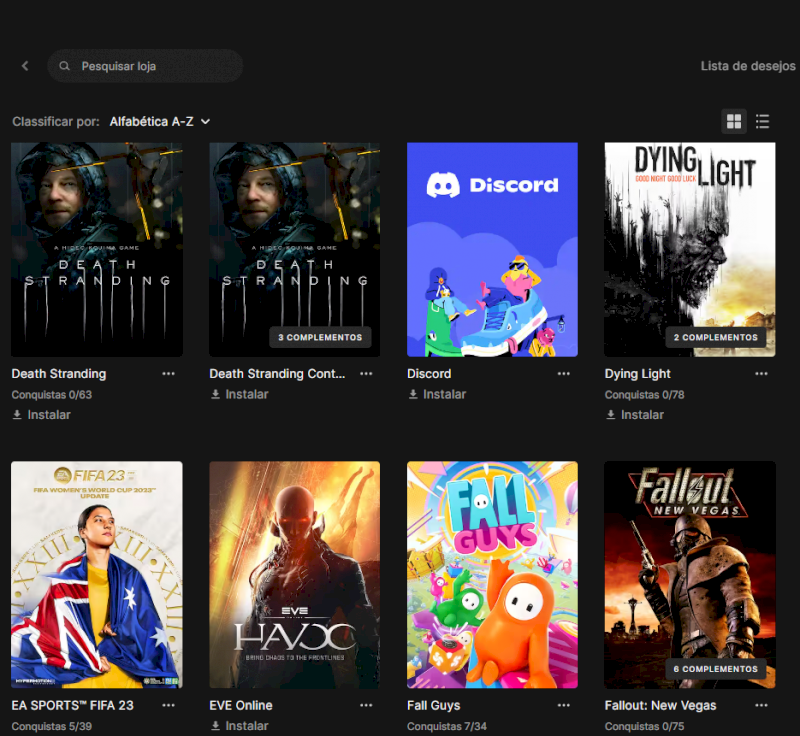
Task: Open Lista de desejos
Action: 747,66
